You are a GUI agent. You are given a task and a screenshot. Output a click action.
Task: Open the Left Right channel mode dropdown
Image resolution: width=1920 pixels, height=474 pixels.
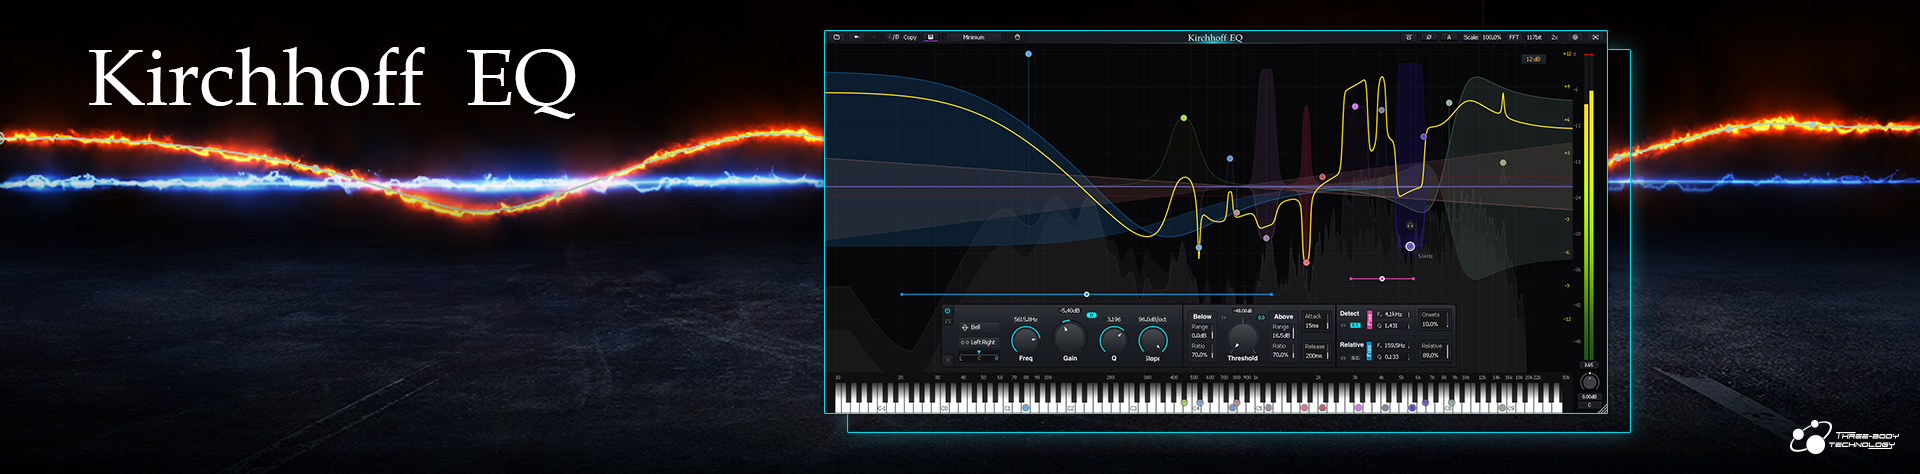(979, 342)
